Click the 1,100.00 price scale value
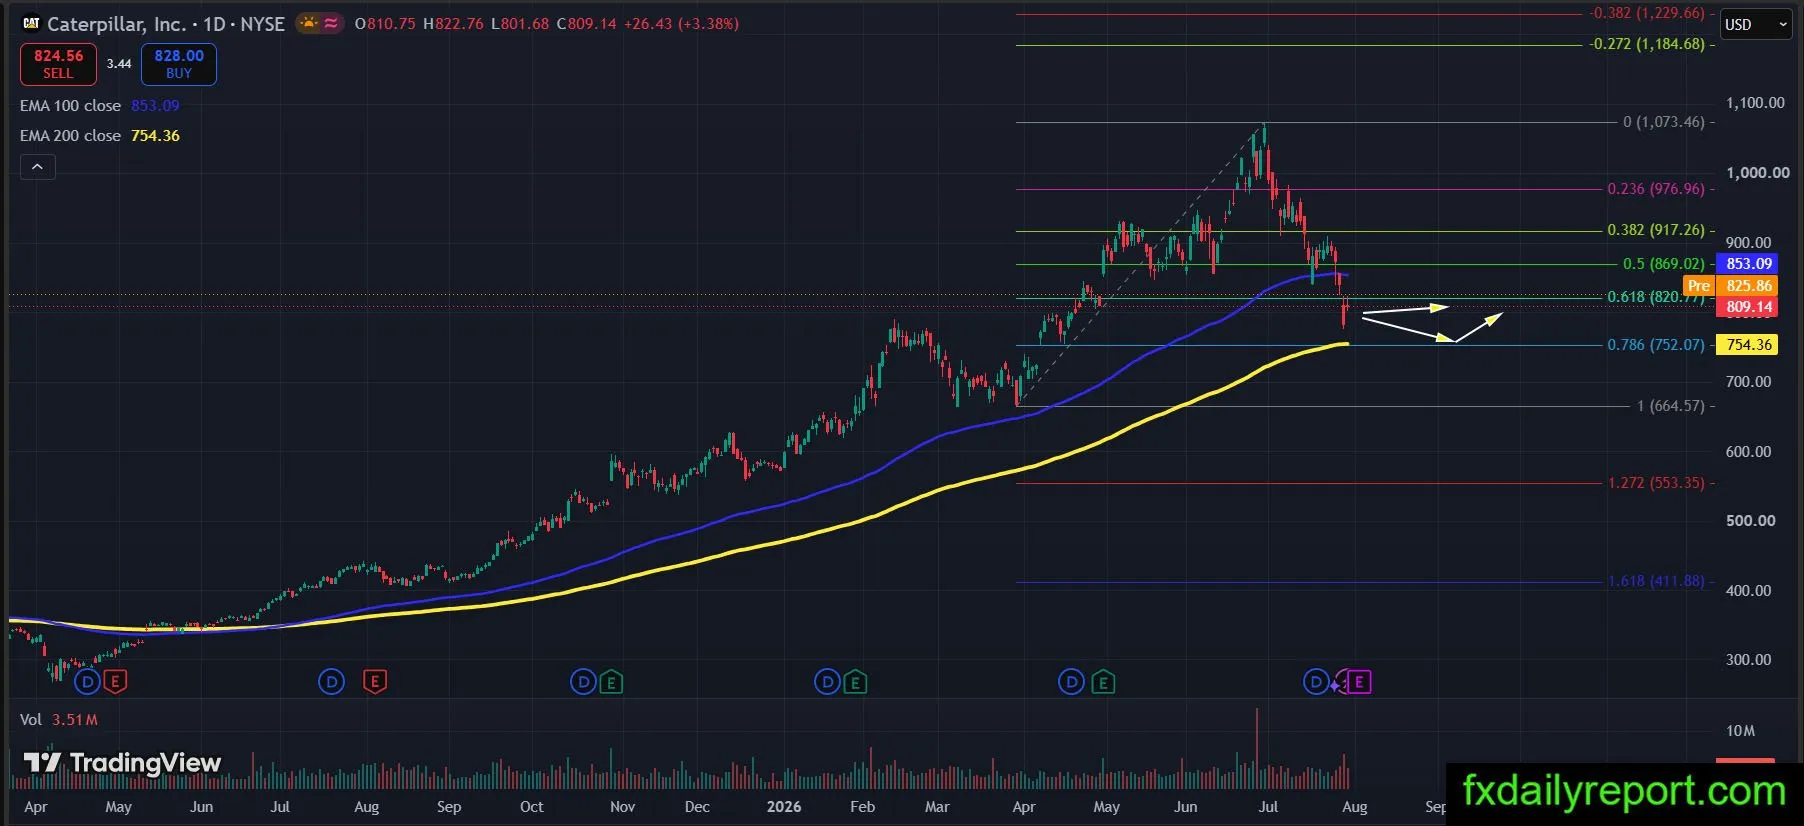Viewport: 1804px width, 826px height. click(x=1755, y=103)
